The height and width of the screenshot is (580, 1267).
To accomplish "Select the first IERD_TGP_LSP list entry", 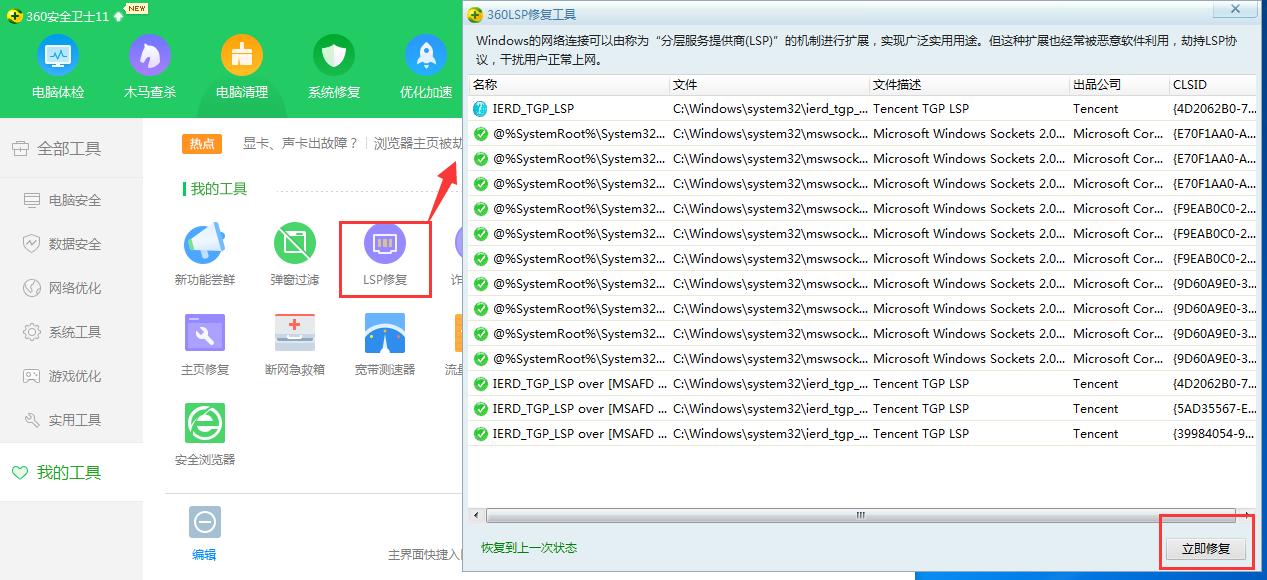I will (535, 108).
